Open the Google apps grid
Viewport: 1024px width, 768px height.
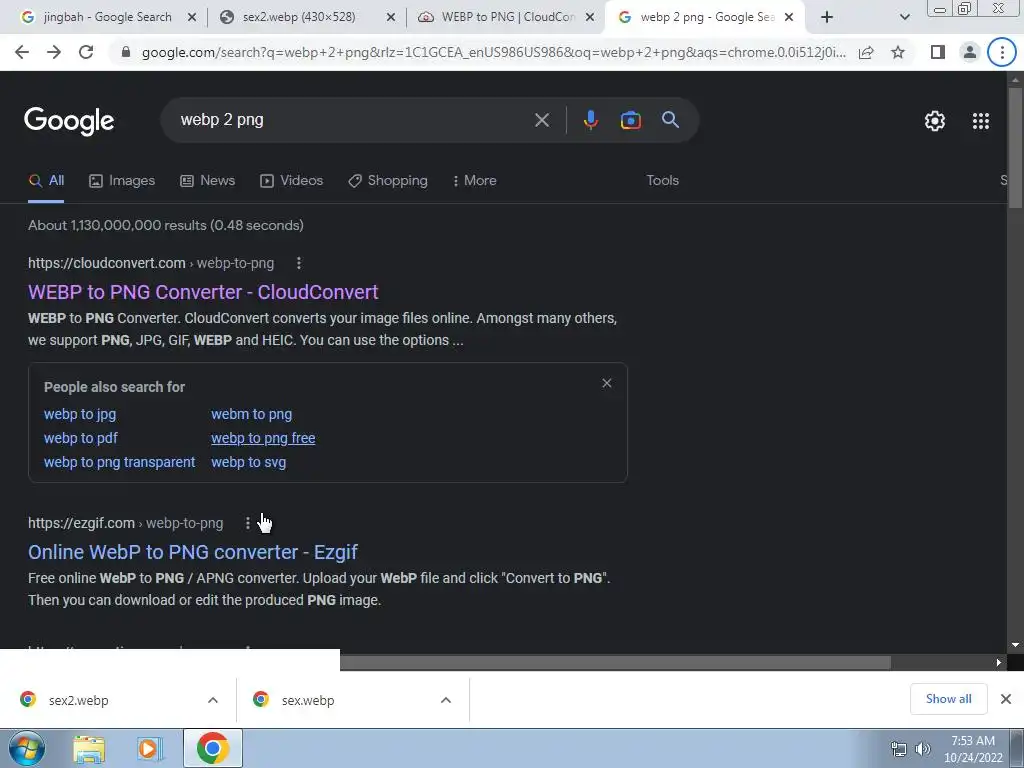980,121
